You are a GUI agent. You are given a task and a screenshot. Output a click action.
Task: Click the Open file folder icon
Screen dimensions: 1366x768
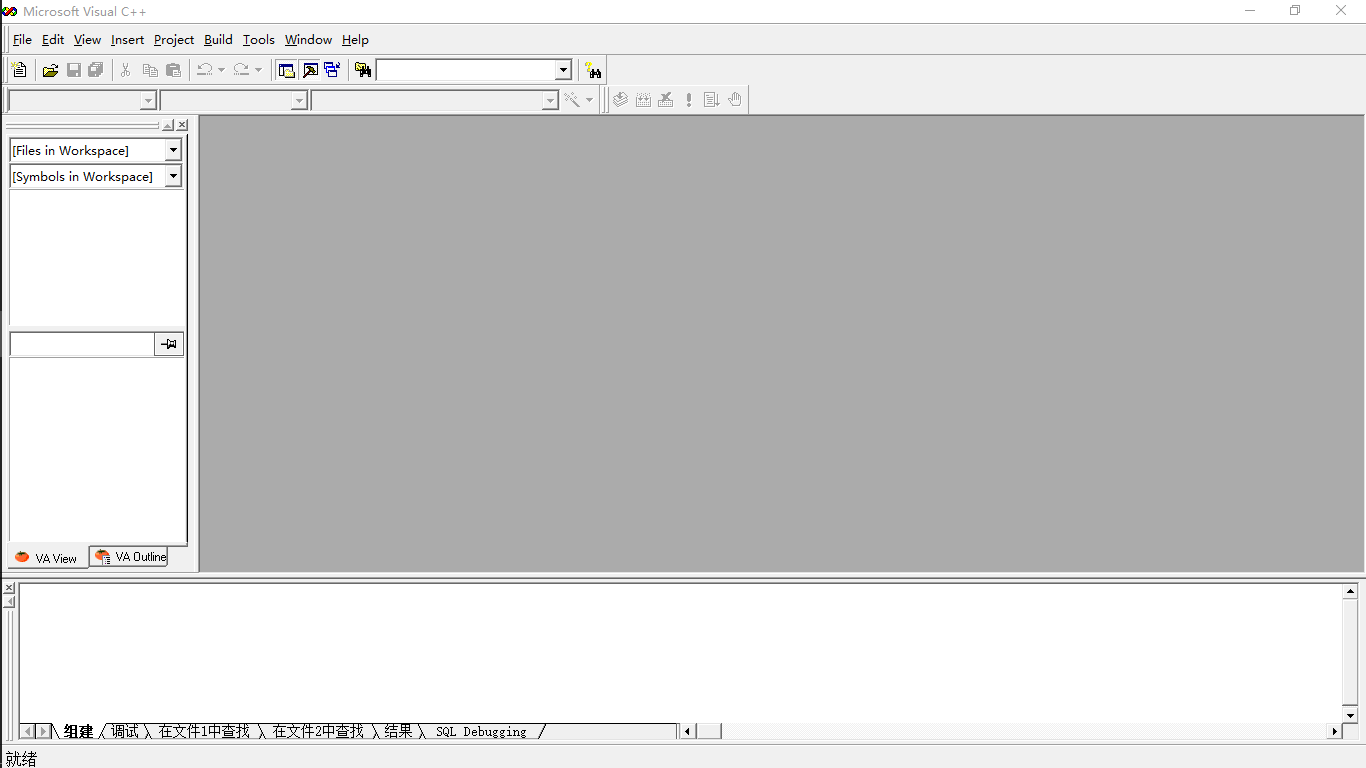pos(50,70)
